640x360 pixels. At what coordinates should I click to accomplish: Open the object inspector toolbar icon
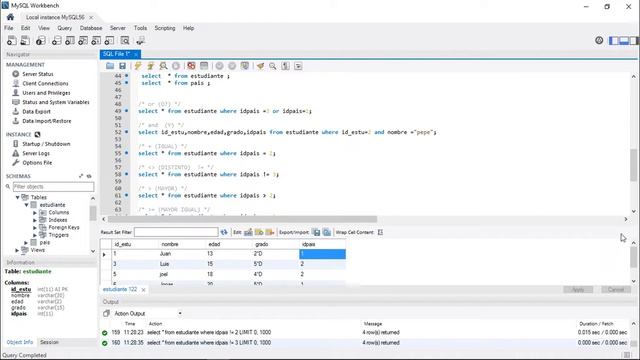click(x=40, y=40)
